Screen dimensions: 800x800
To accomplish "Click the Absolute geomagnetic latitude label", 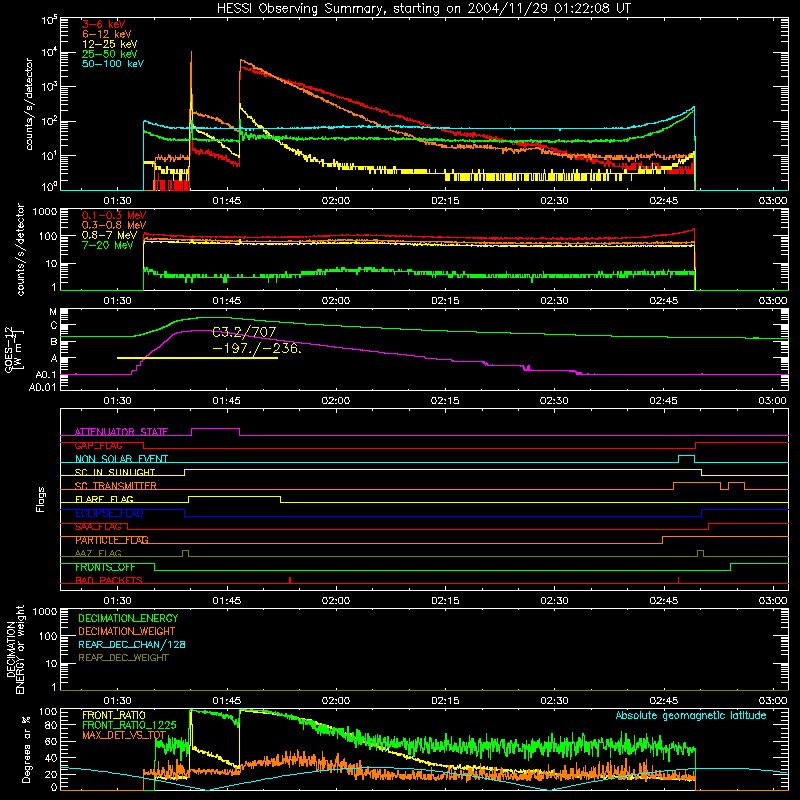I will point(691,716).
